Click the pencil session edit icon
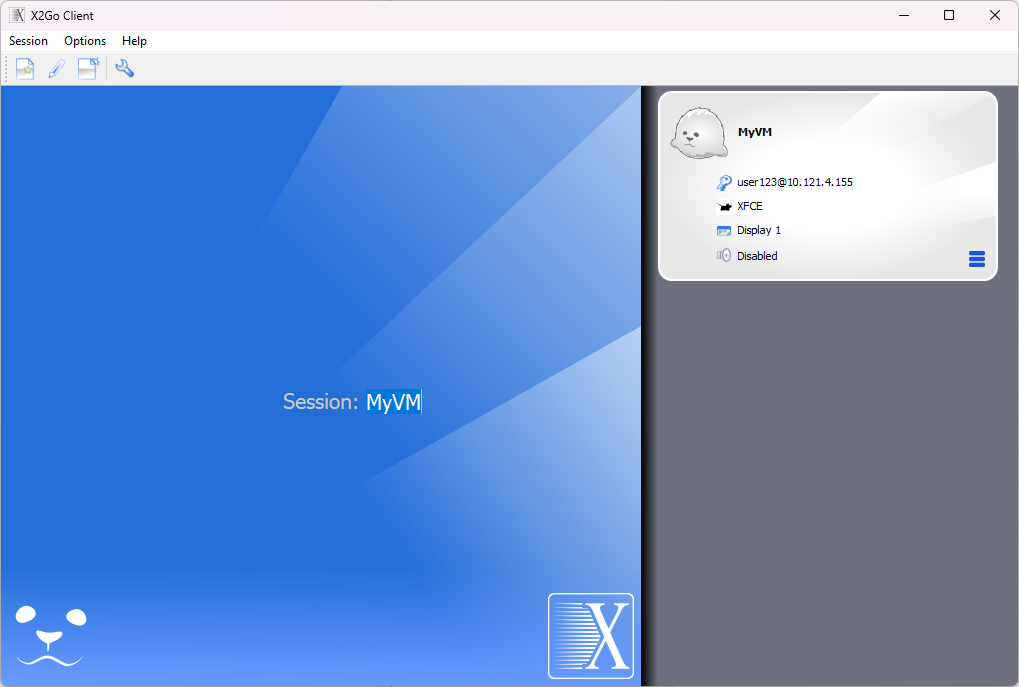 57,69
